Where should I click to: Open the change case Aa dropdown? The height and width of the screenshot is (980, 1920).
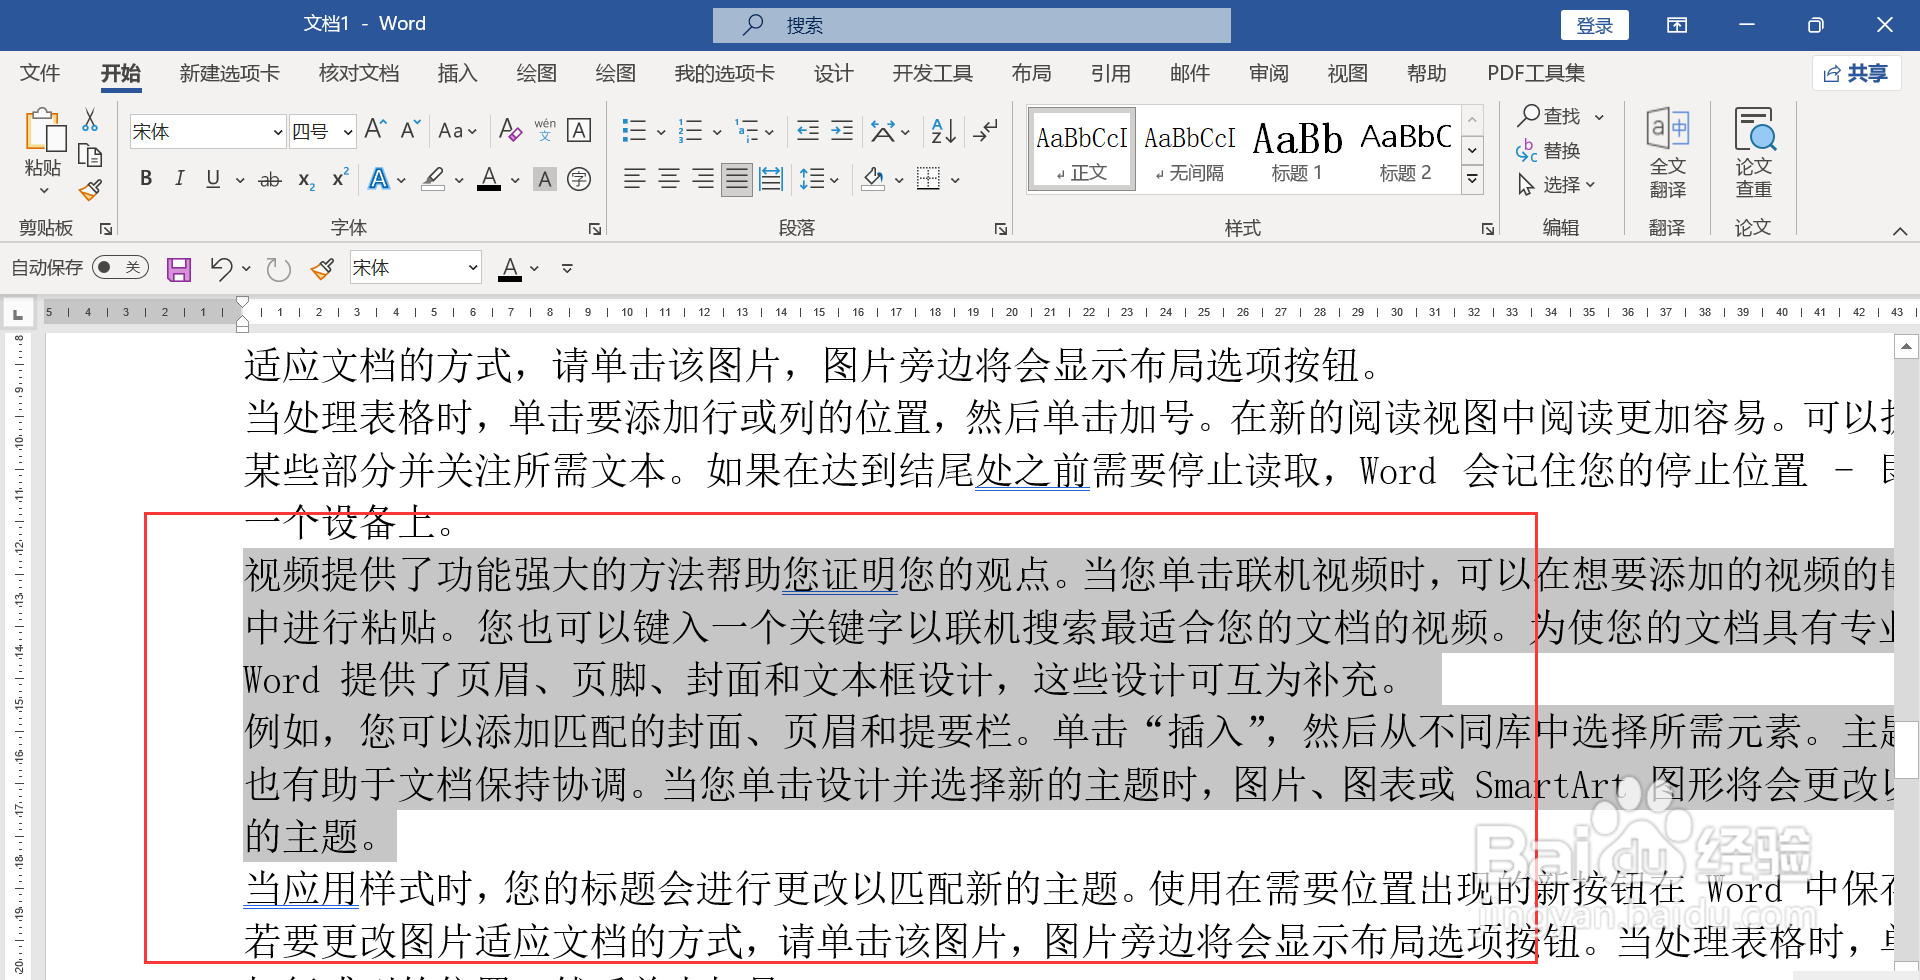[x=457, y=130]
